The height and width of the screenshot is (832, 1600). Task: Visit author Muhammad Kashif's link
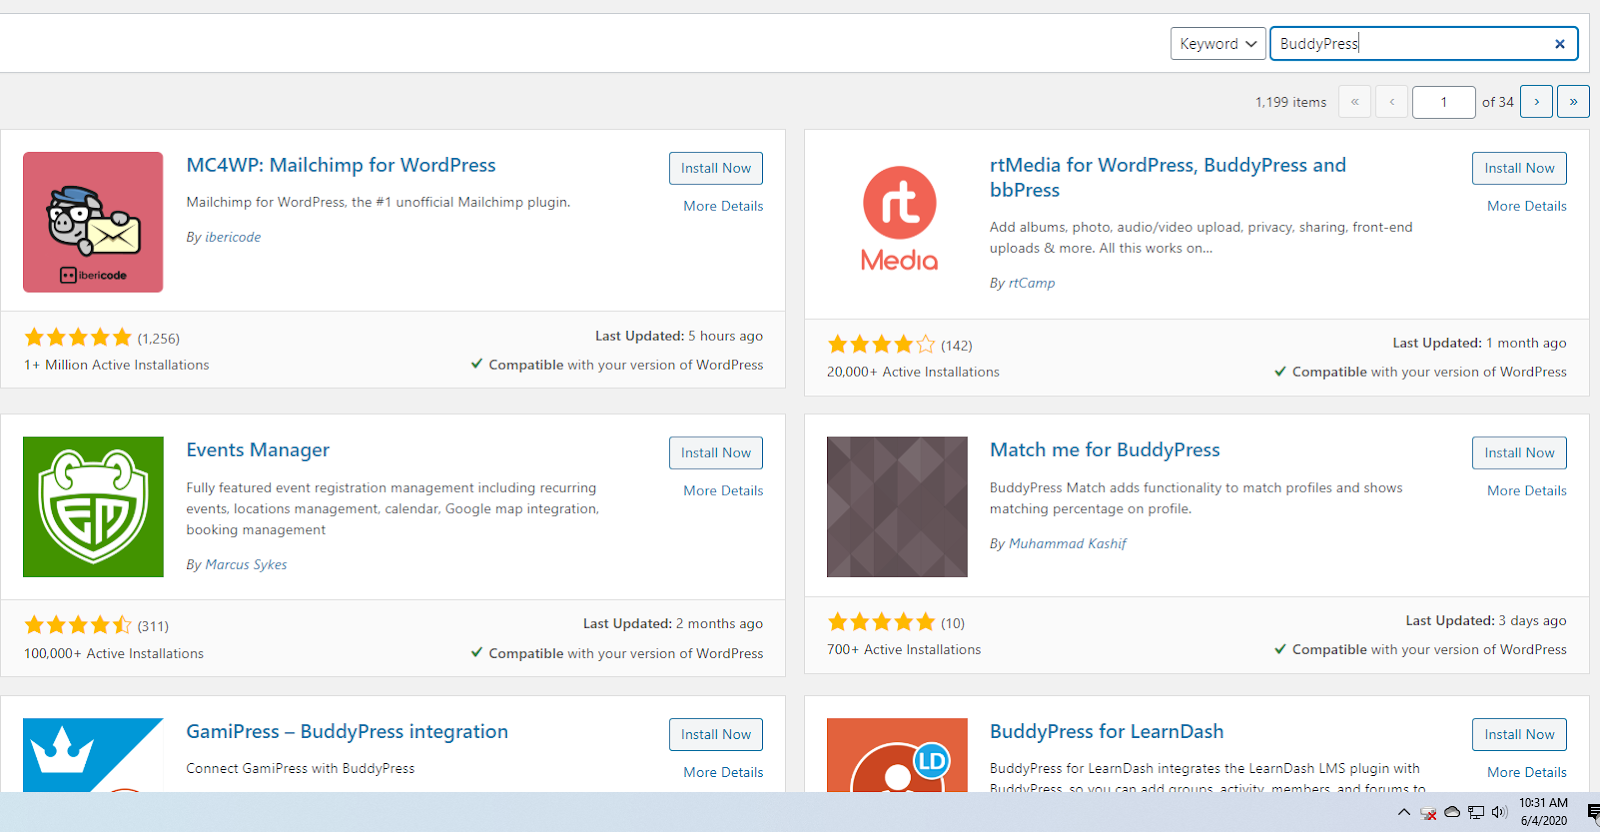coord(1068,544)
